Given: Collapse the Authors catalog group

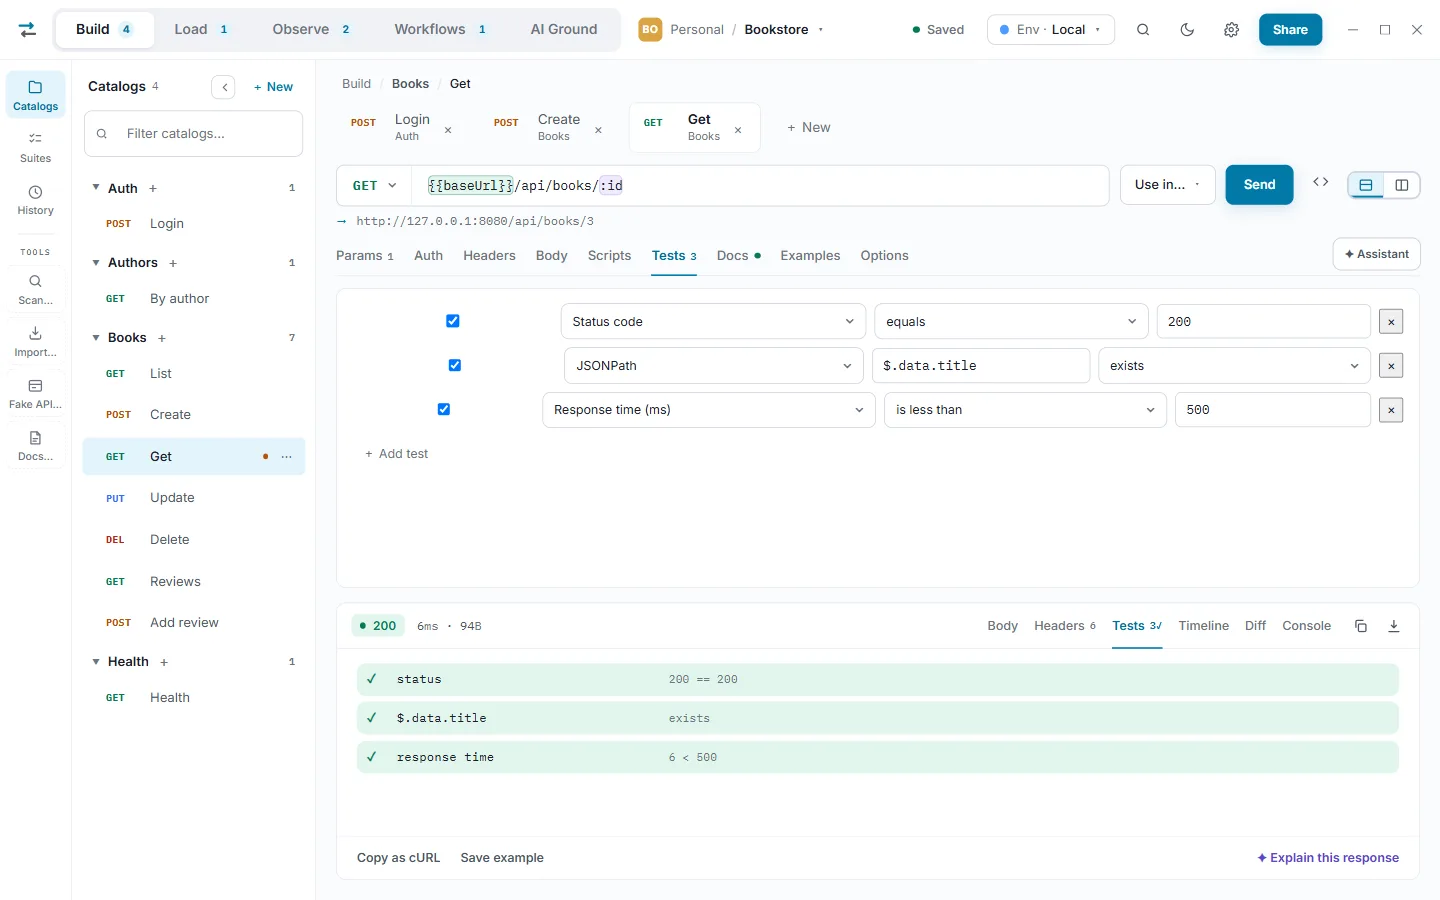Looking at the screenshot, I should tap(96, 263).
